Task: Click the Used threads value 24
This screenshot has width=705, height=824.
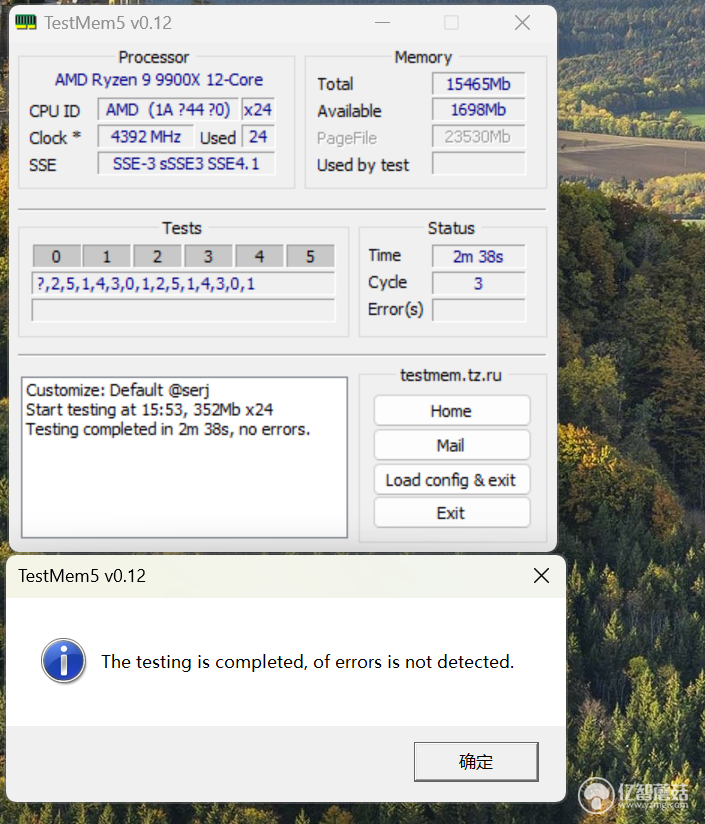Action: pos(258,137)
